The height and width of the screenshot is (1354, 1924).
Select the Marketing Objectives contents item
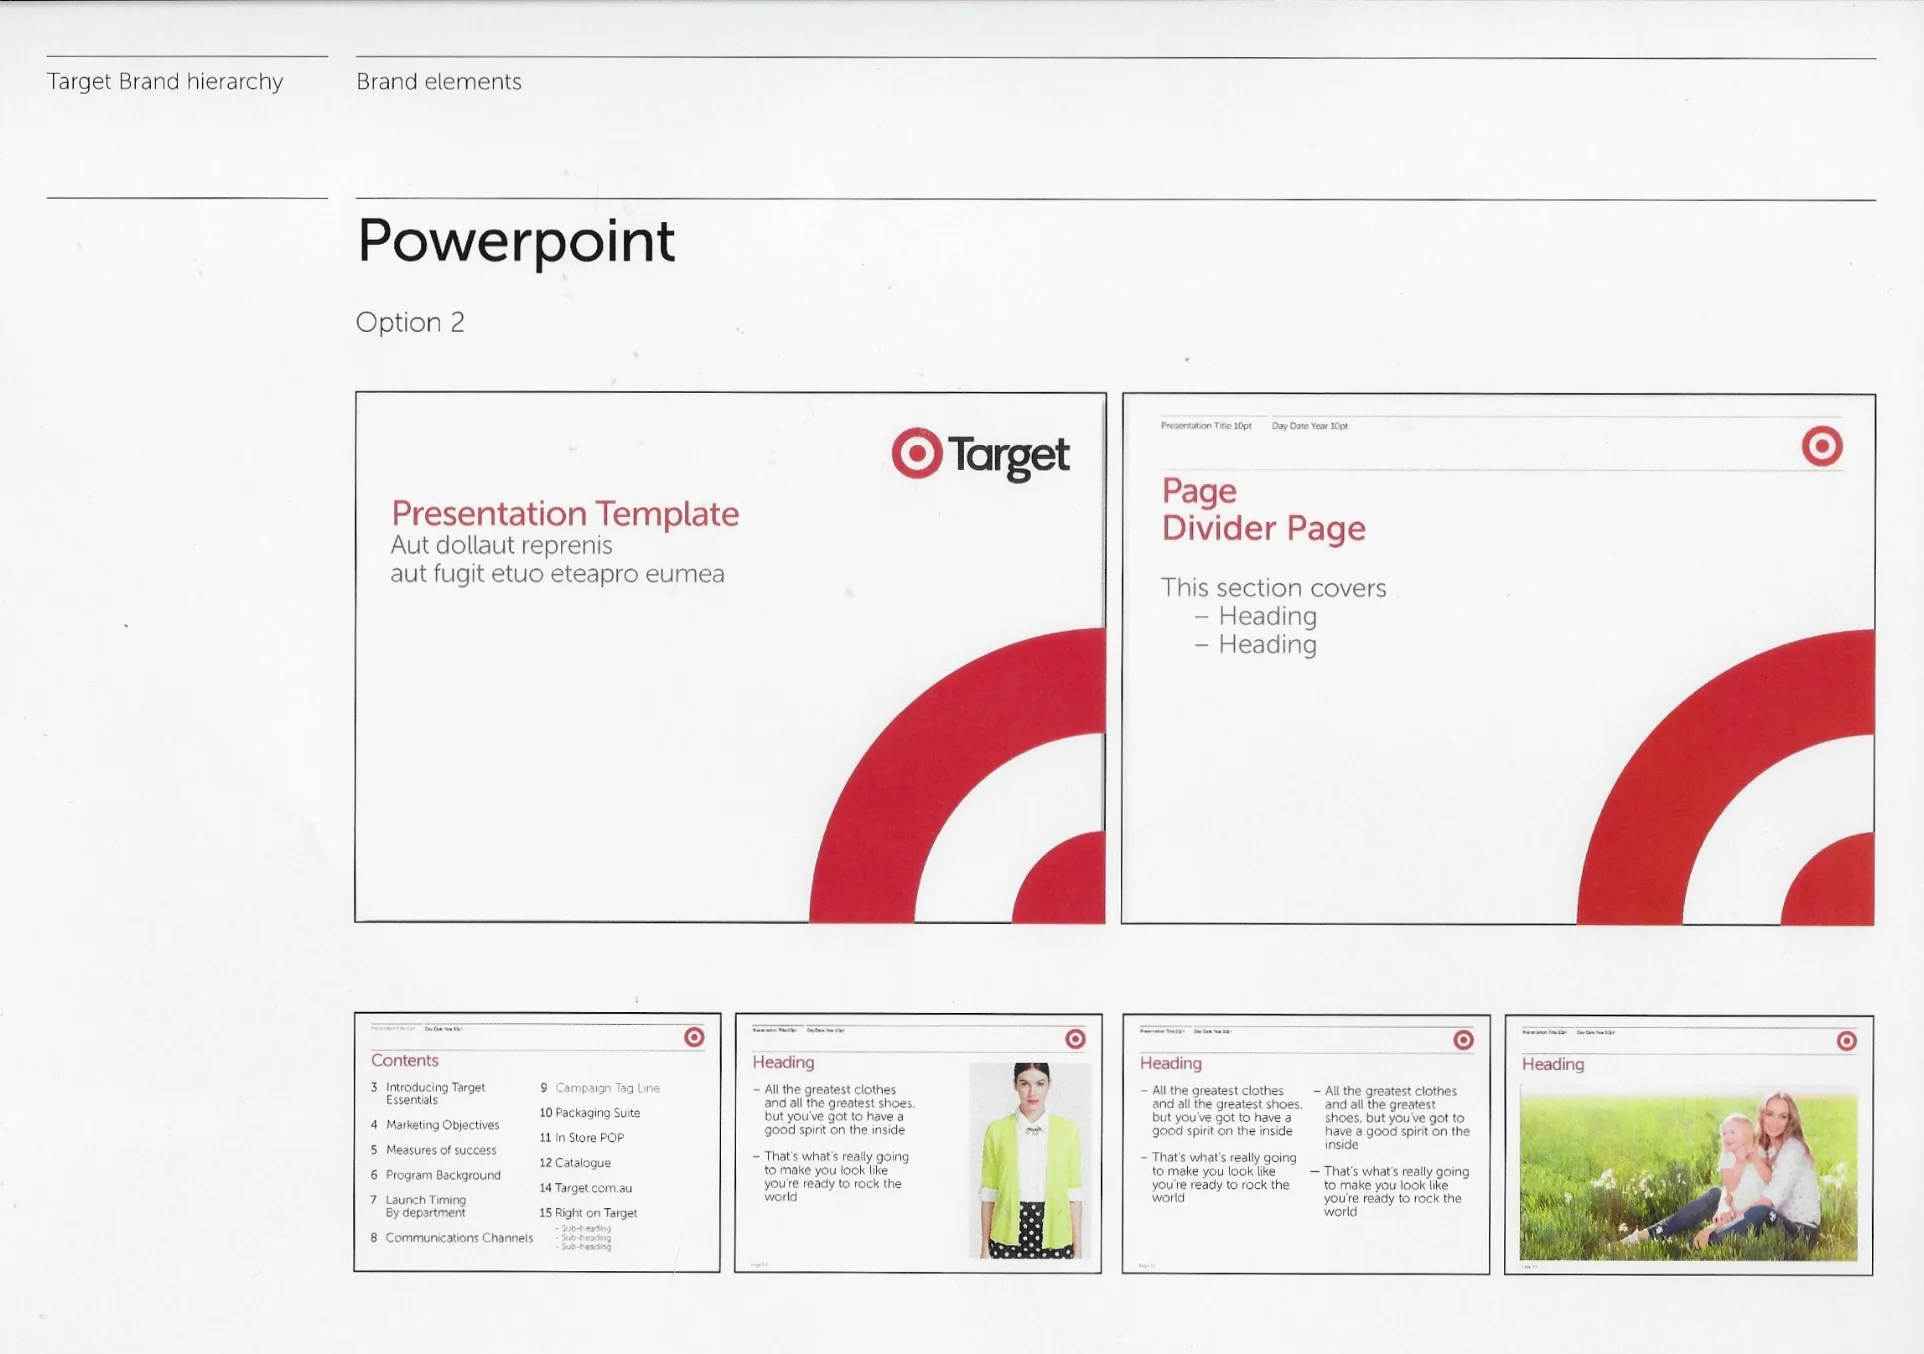[443, 1125]
